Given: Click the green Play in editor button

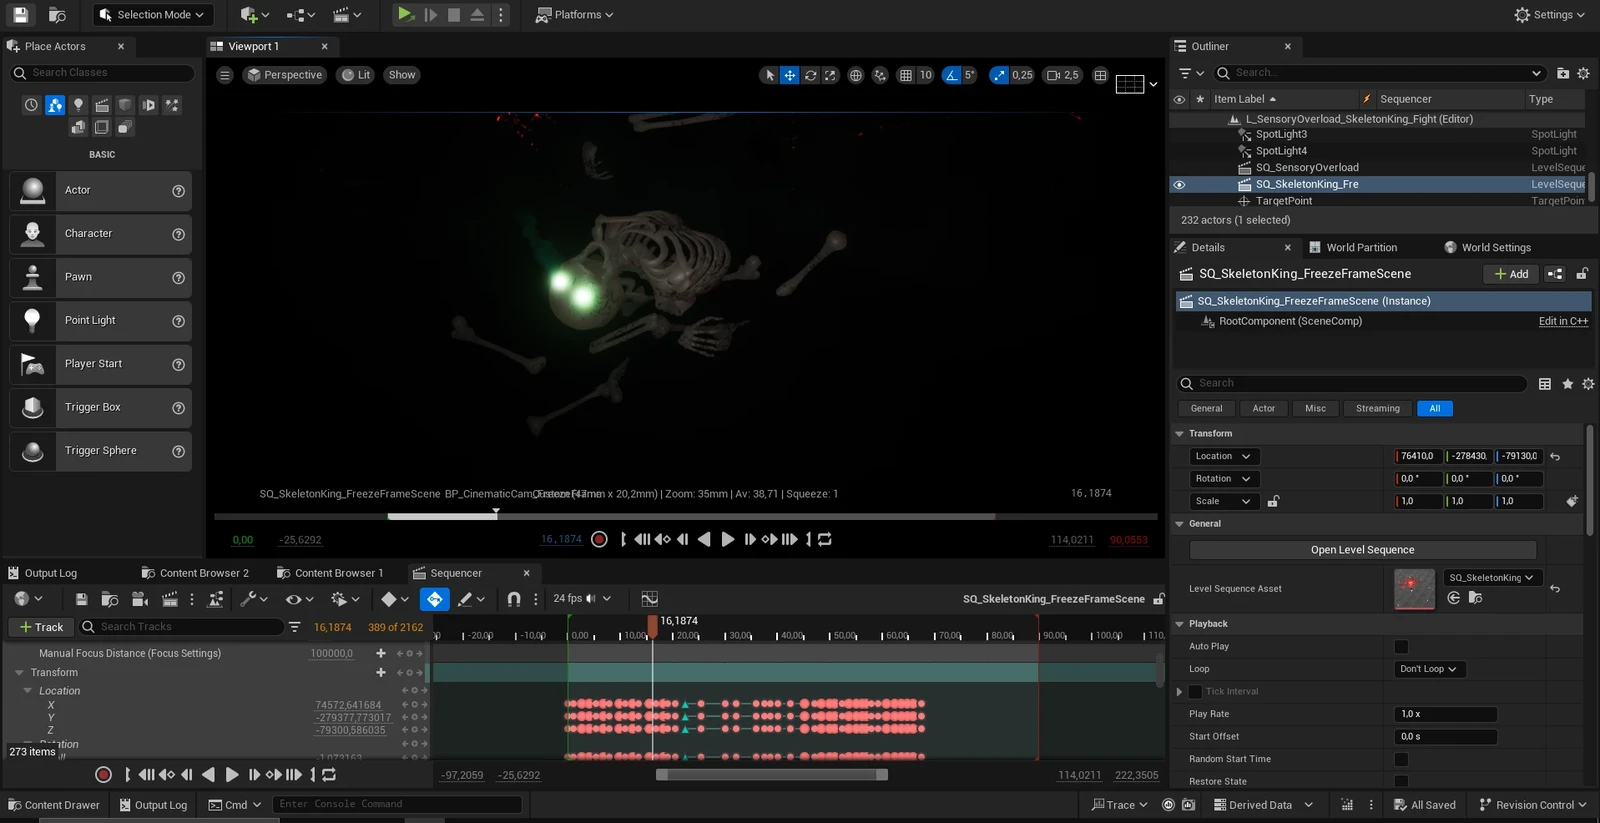Looking at the screenshot, I should coord(405,15).
